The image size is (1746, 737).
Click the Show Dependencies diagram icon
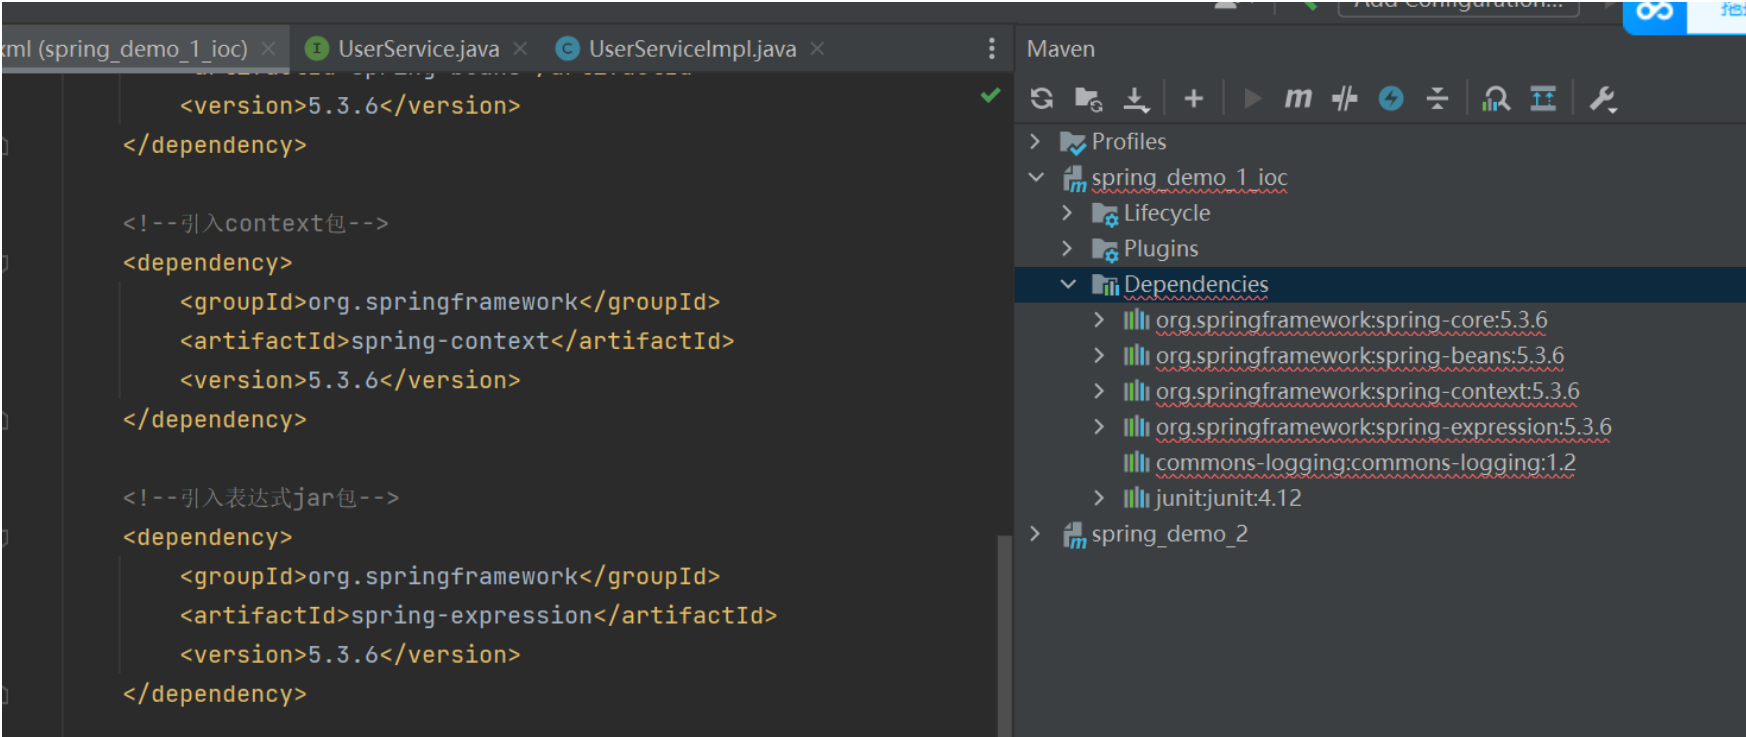click(x=1496, y=98)
